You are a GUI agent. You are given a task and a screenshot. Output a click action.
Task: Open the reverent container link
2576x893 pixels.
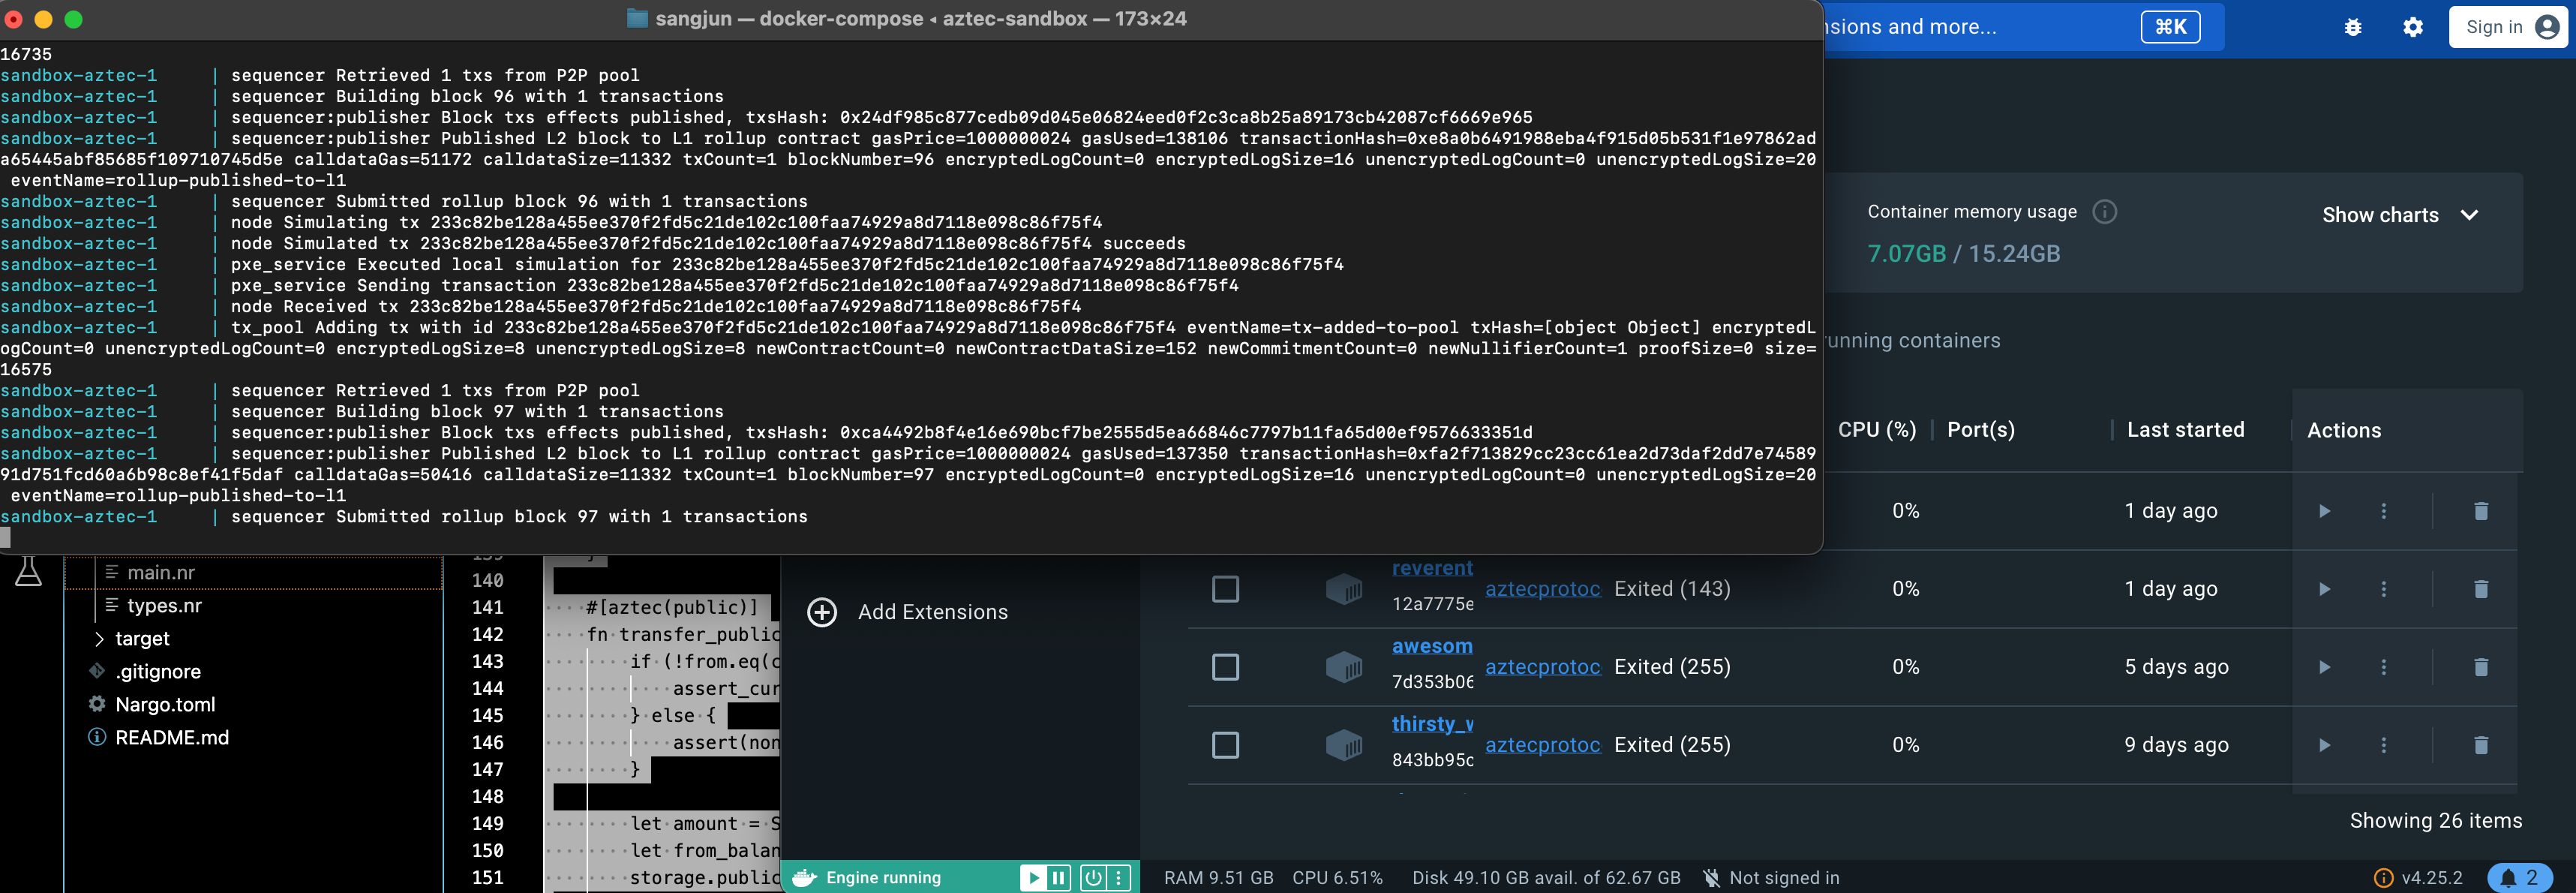1432,568
